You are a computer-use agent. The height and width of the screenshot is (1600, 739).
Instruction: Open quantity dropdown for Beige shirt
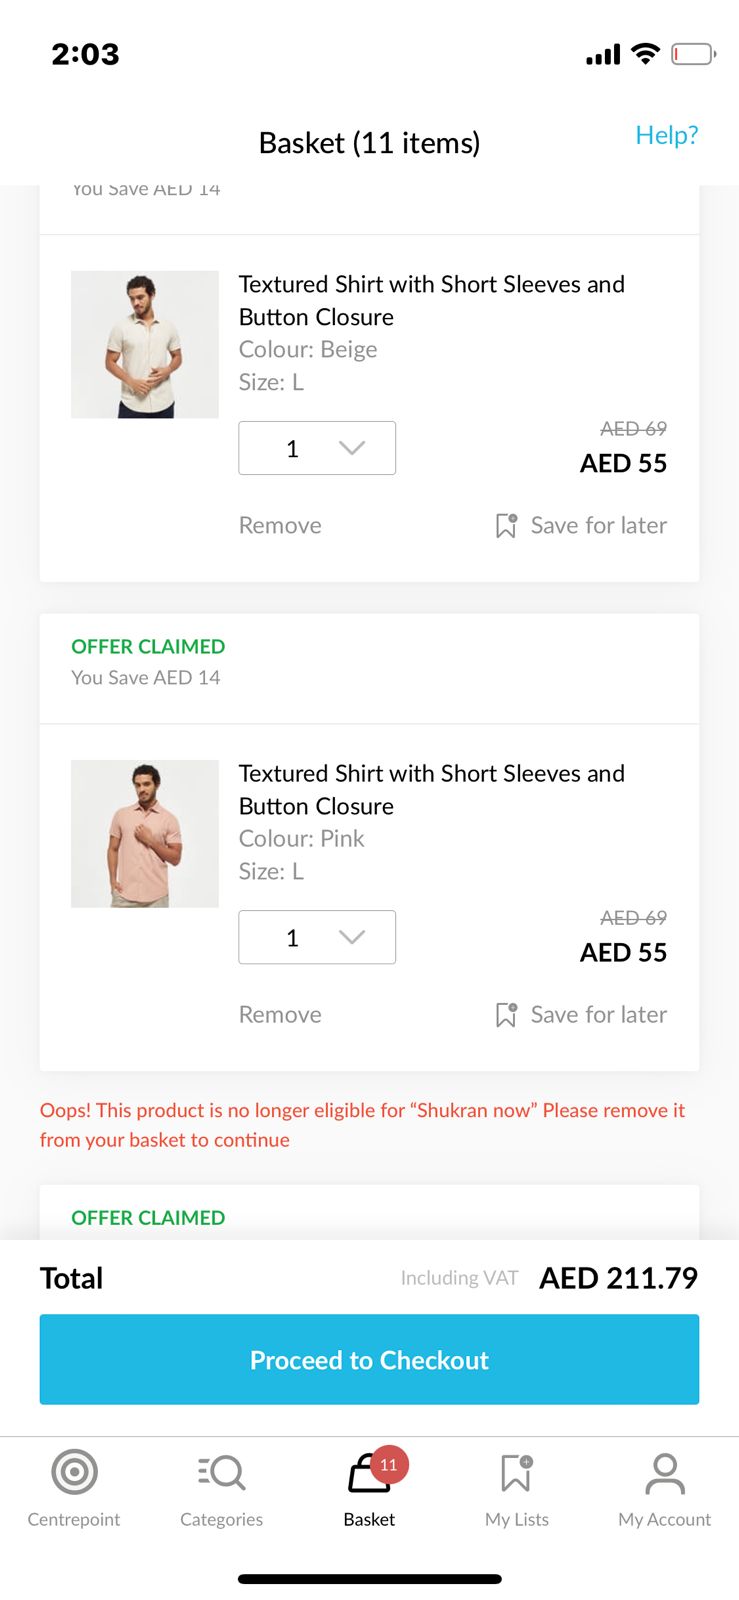pos(317,448)
